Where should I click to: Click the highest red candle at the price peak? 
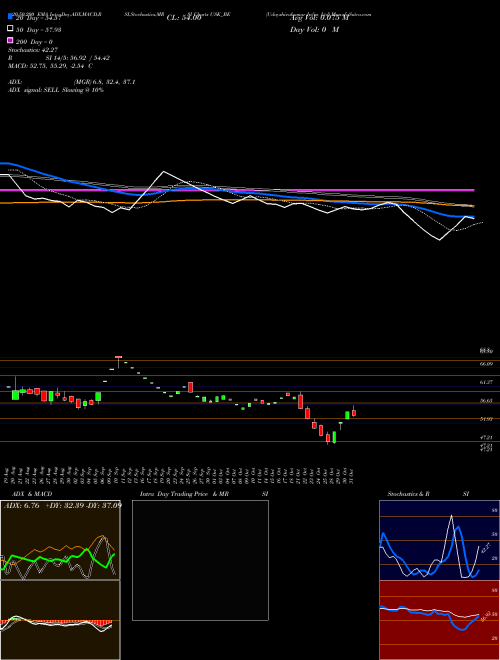[x=119, y=358]
